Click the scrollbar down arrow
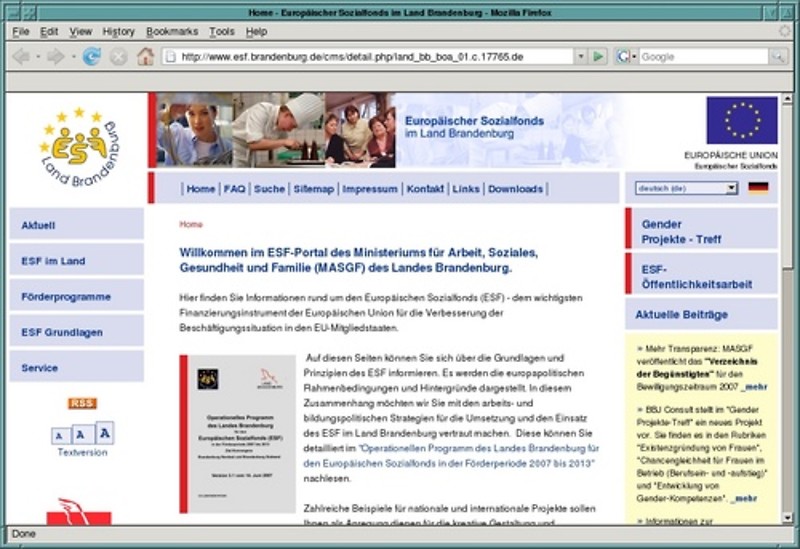800x549 pixels. tap(787, 518)
